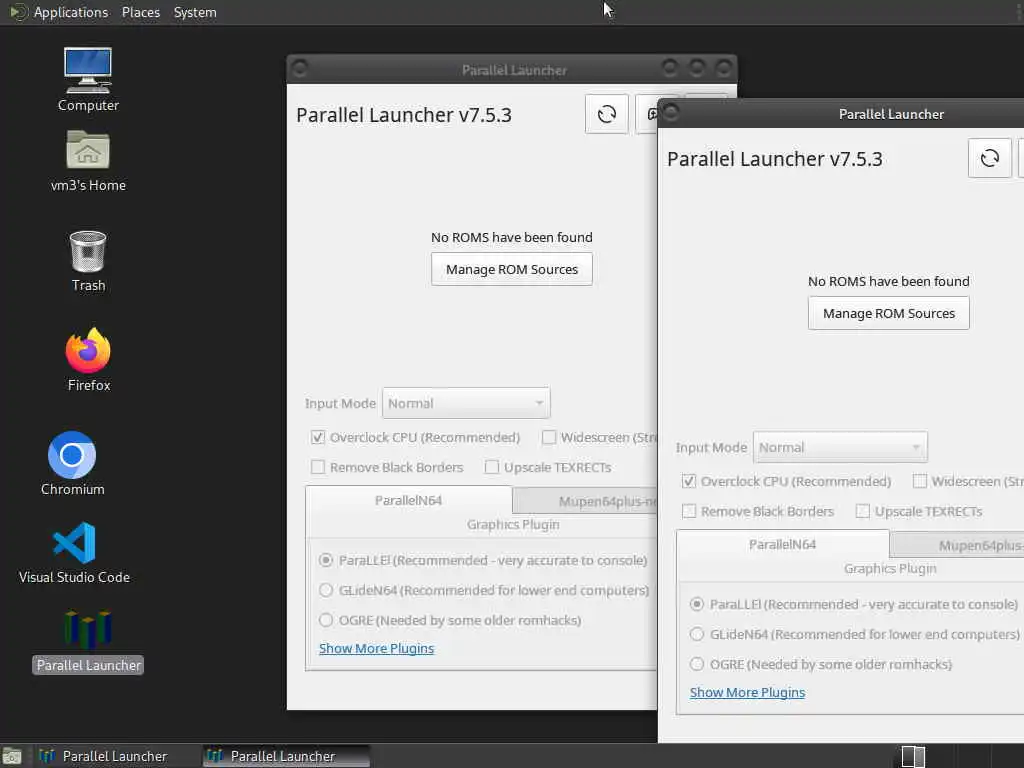
Task: Click show desktop icon in bottom panel
Action: (11, 756)
